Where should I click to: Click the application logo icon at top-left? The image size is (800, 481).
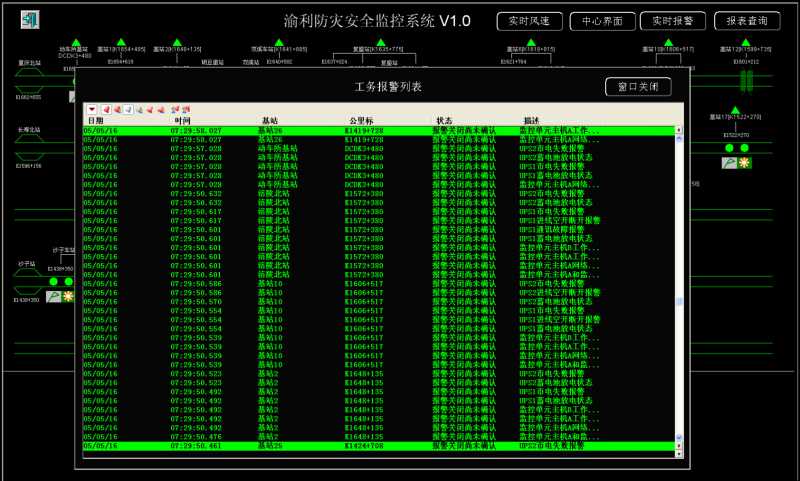pos(30,20)
